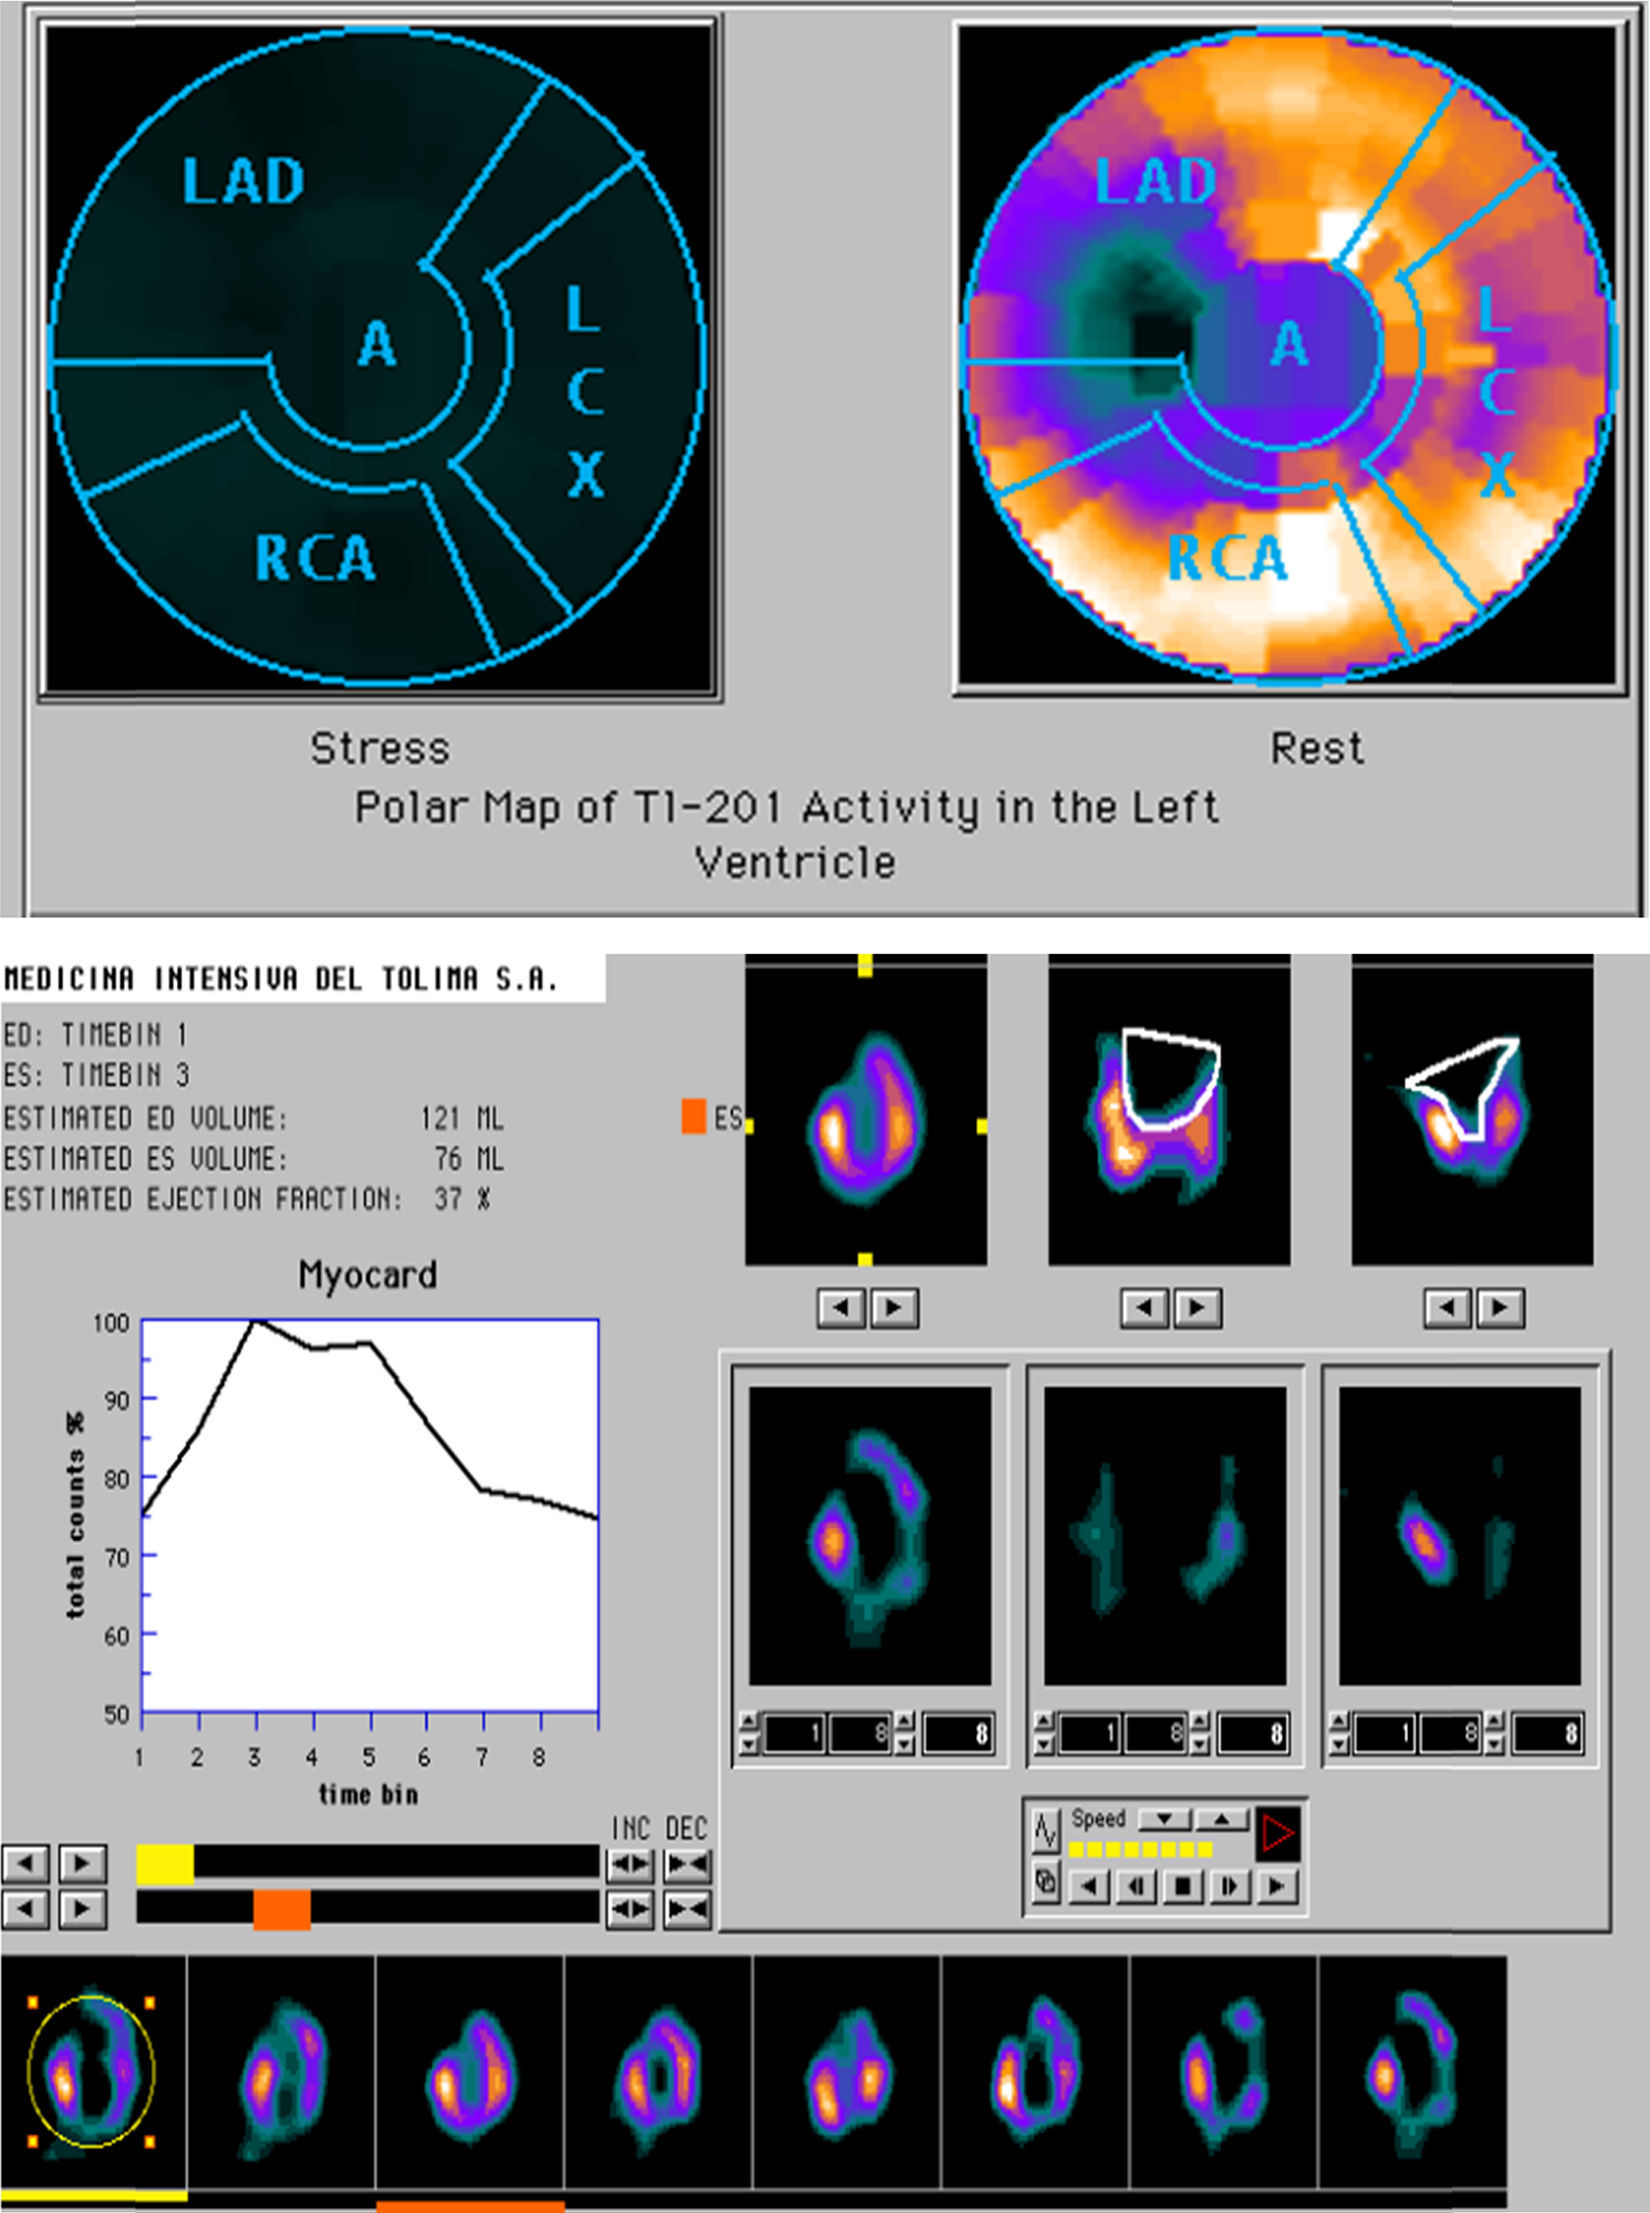Click the yellow ED slider handle
Viewport: 1650px width, 2213px height.
[165, 1864]
